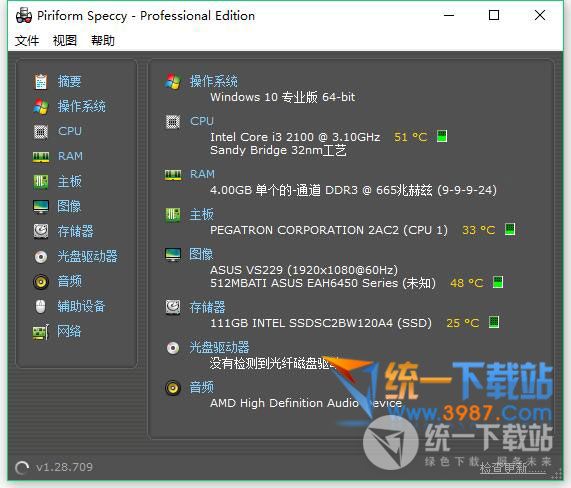Open the 文件 menu

[x=27, y=40]
